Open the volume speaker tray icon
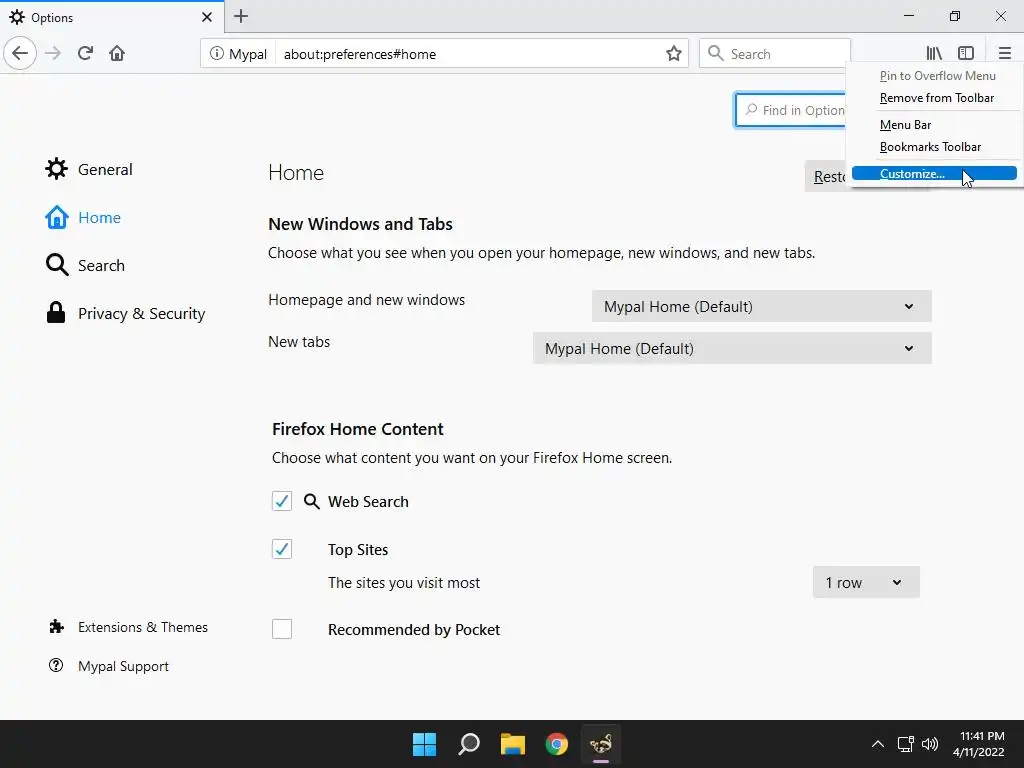The width and height of the screenshot is (1024, 768). click(x=929, y=744)
